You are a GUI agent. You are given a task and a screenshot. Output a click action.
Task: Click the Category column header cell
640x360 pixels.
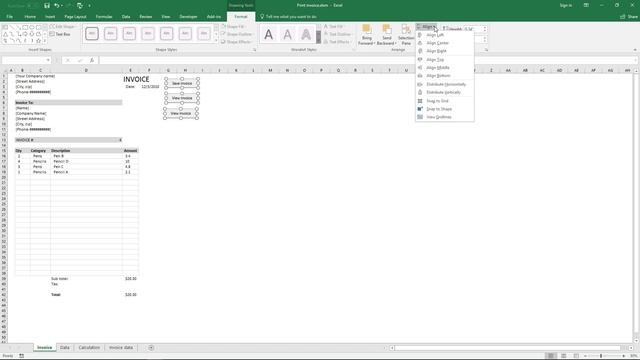40,151
